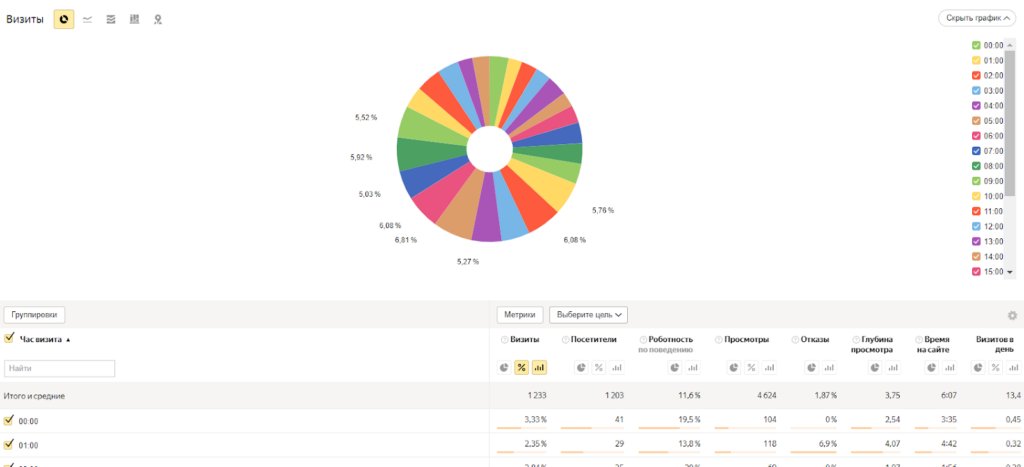
Task: Switch to the line chart view
Action: point(88,19)
